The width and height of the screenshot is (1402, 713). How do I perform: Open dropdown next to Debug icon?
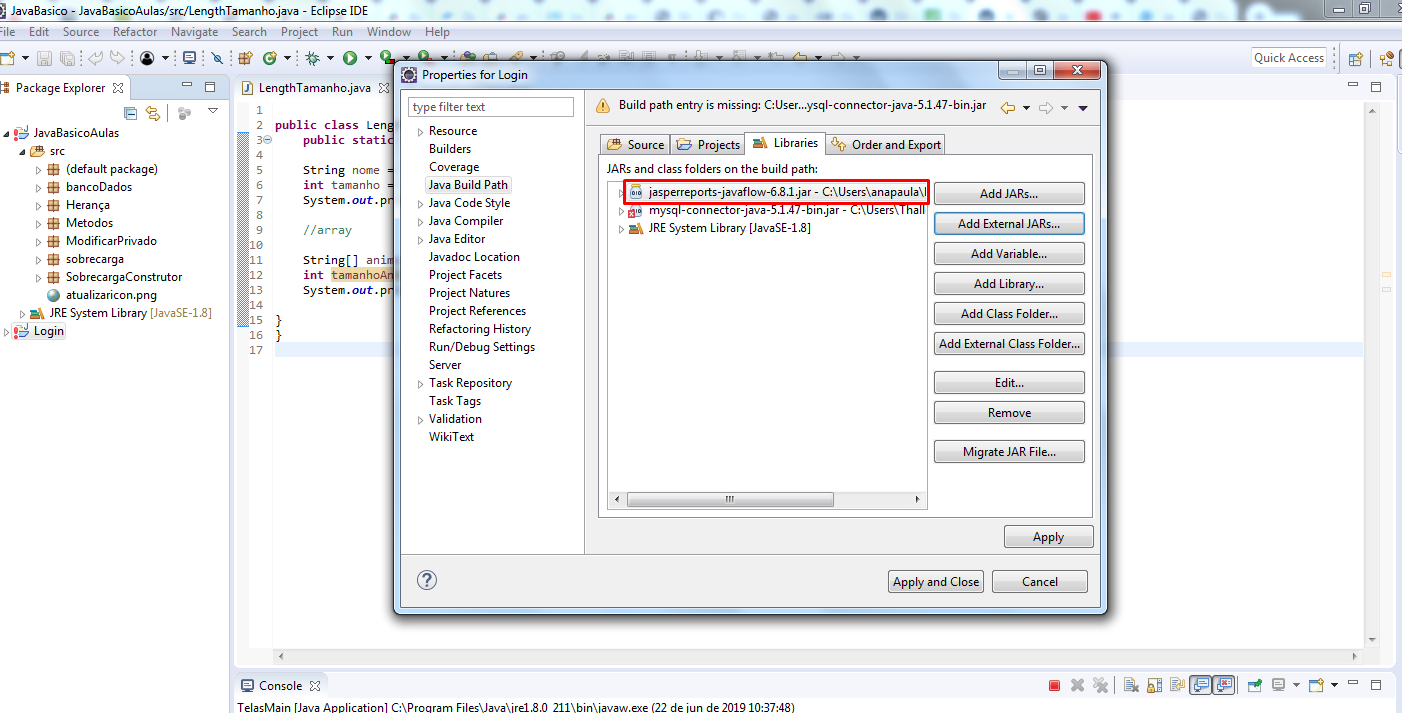click(330, 59)
